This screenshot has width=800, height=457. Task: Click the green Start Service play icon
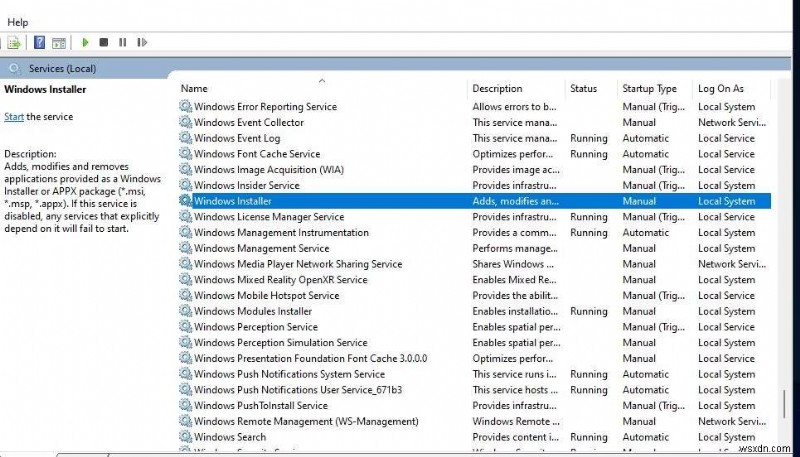click(85, 42)
